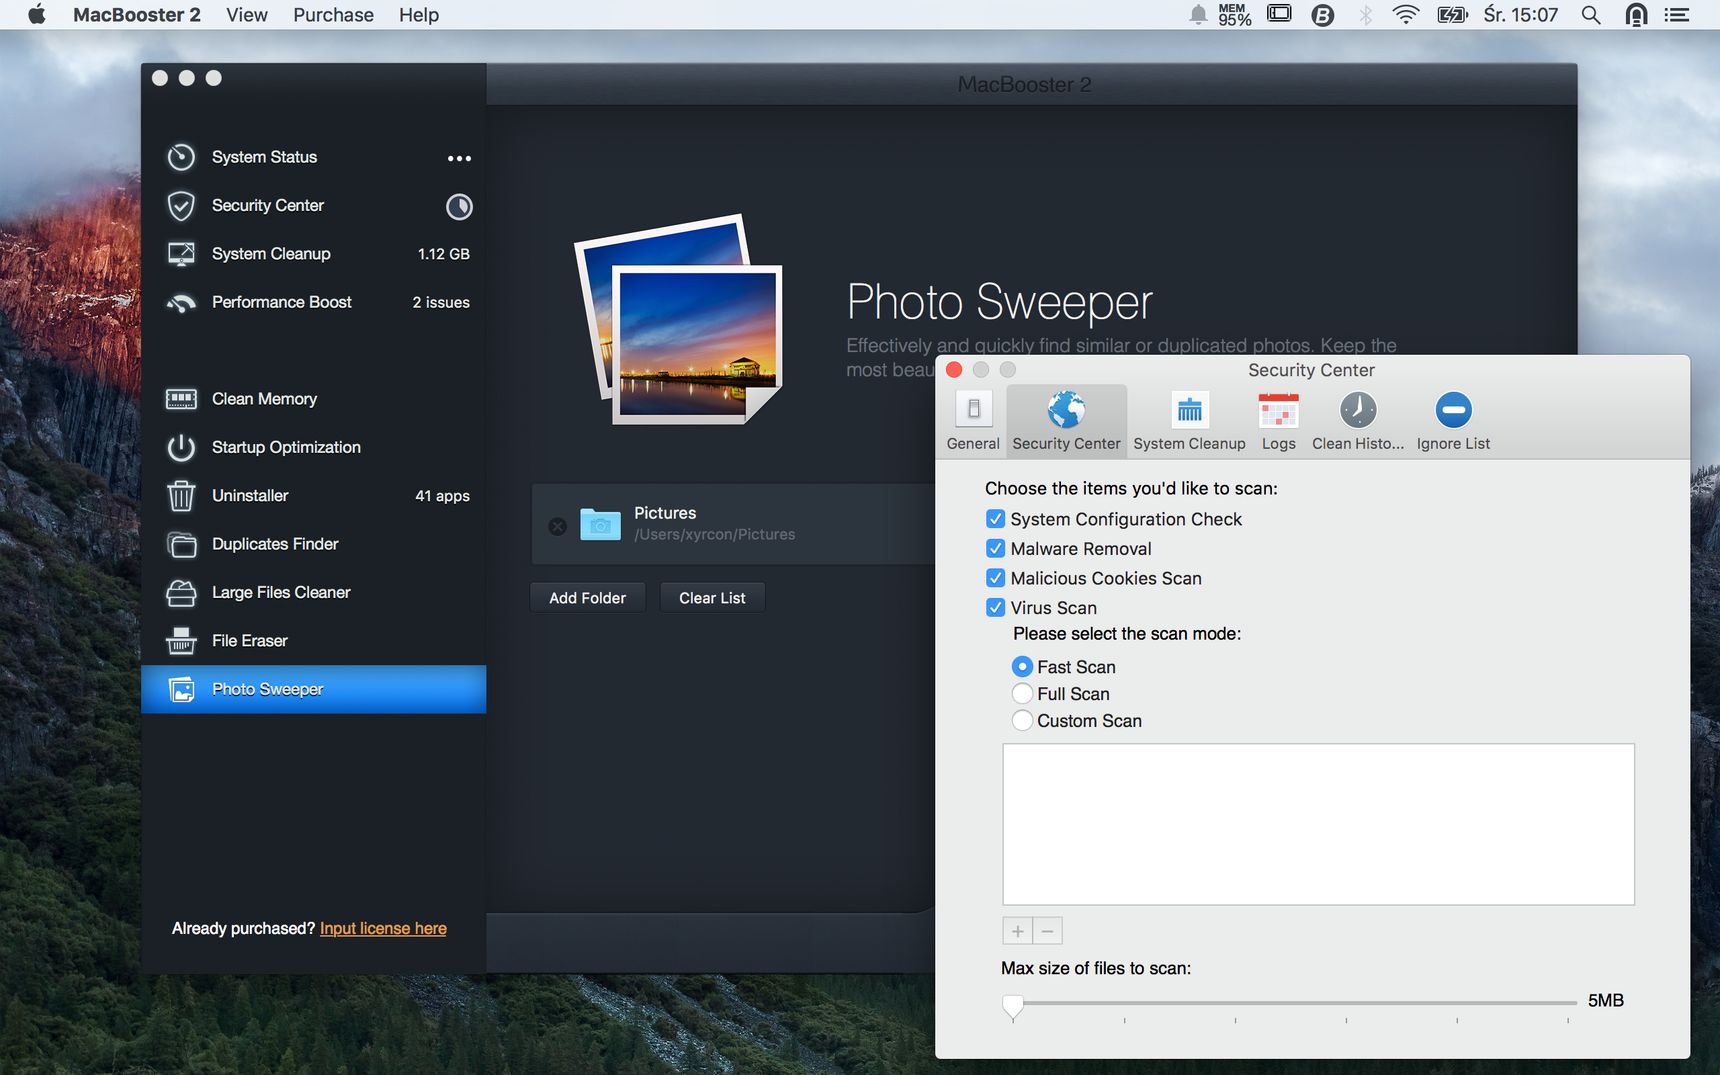Click the File Eraser shredder icon

click(x=181, y=641)
